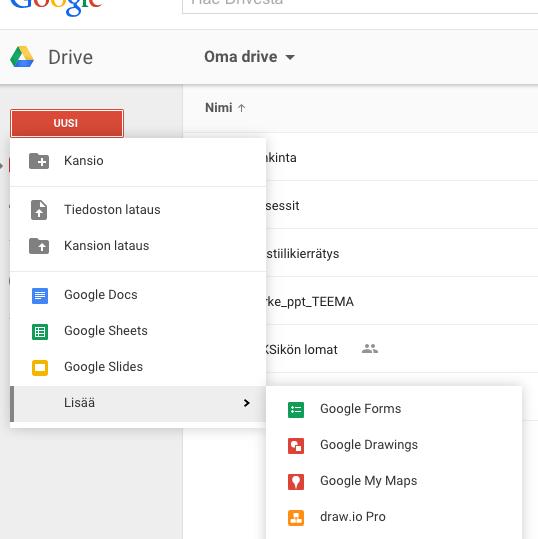Open the Oma drive dropdown arrow

click(290, 57)
